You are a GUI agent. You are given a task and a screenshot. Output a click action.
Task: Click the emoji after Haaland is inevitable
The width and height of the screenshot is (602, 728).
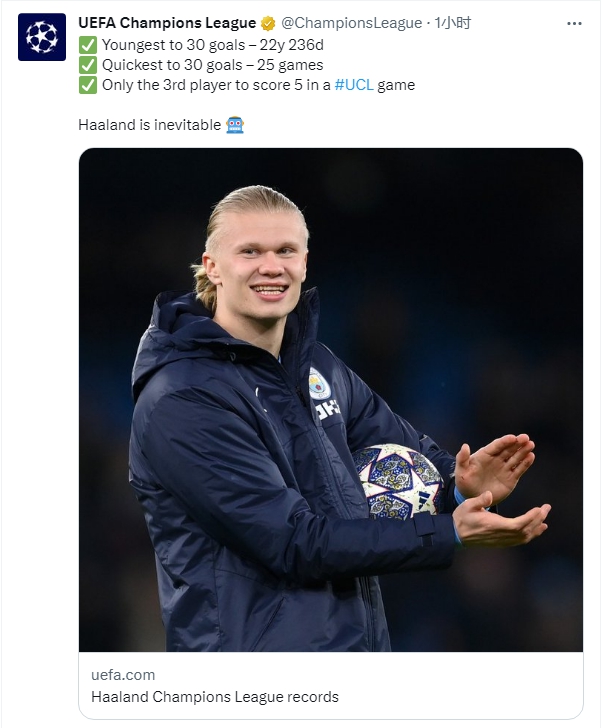point(236,125)
